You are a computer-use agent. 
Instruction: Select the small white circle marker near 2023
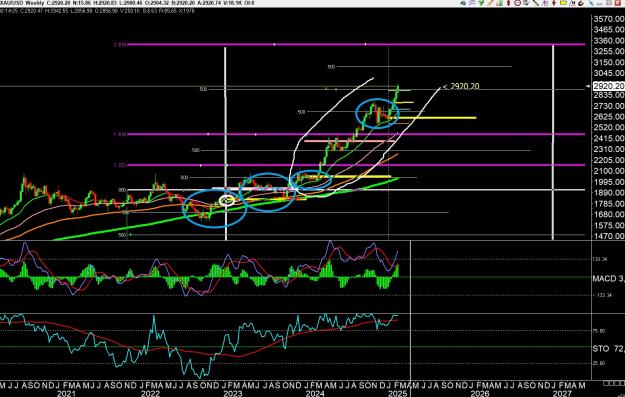click(227, 200)
